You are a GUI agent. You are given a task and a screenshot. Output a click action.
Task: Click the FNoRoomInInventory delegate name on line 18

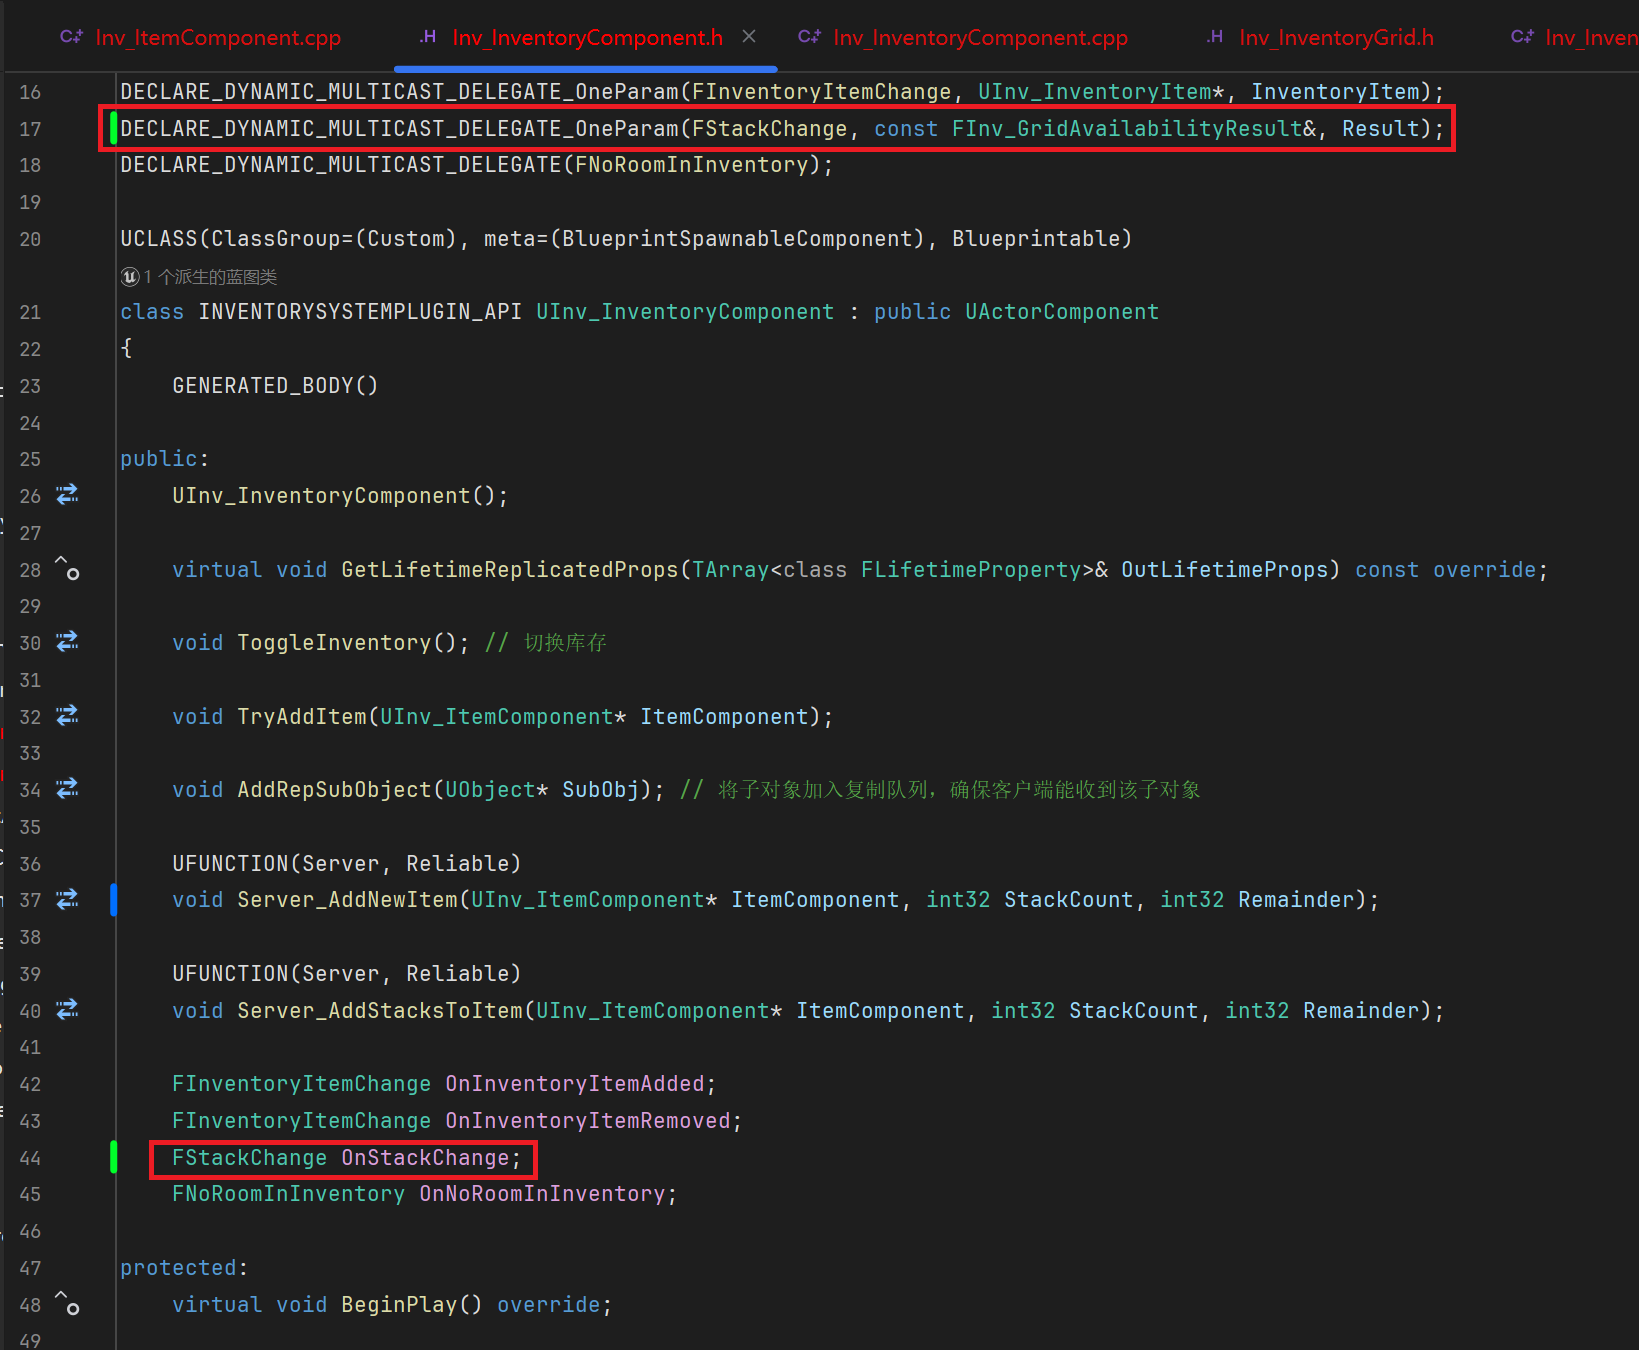click(692, 165)
